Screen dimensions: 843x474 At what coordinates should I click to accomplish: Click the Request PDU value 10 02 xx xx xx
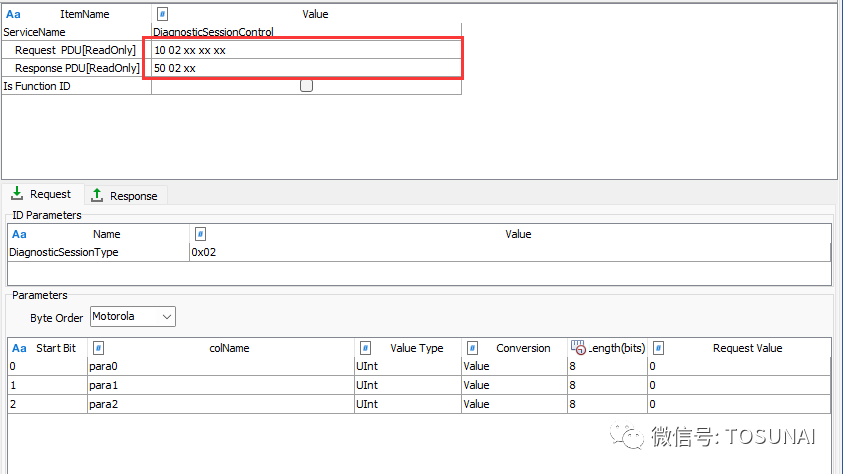[306, 50]
